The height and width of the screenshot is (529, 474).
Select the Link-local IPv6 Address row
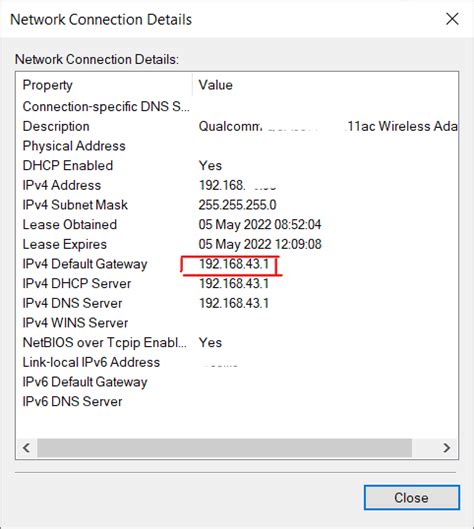(237, 362)
